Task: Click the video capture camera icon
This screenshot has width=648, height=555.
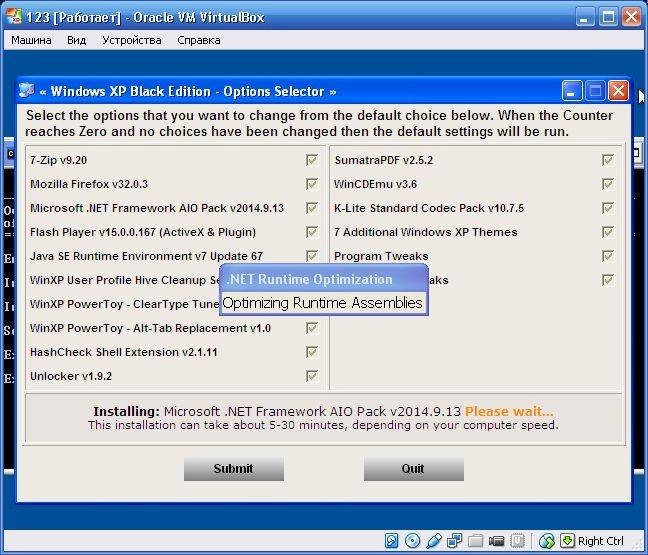Action: pos(496,540)
